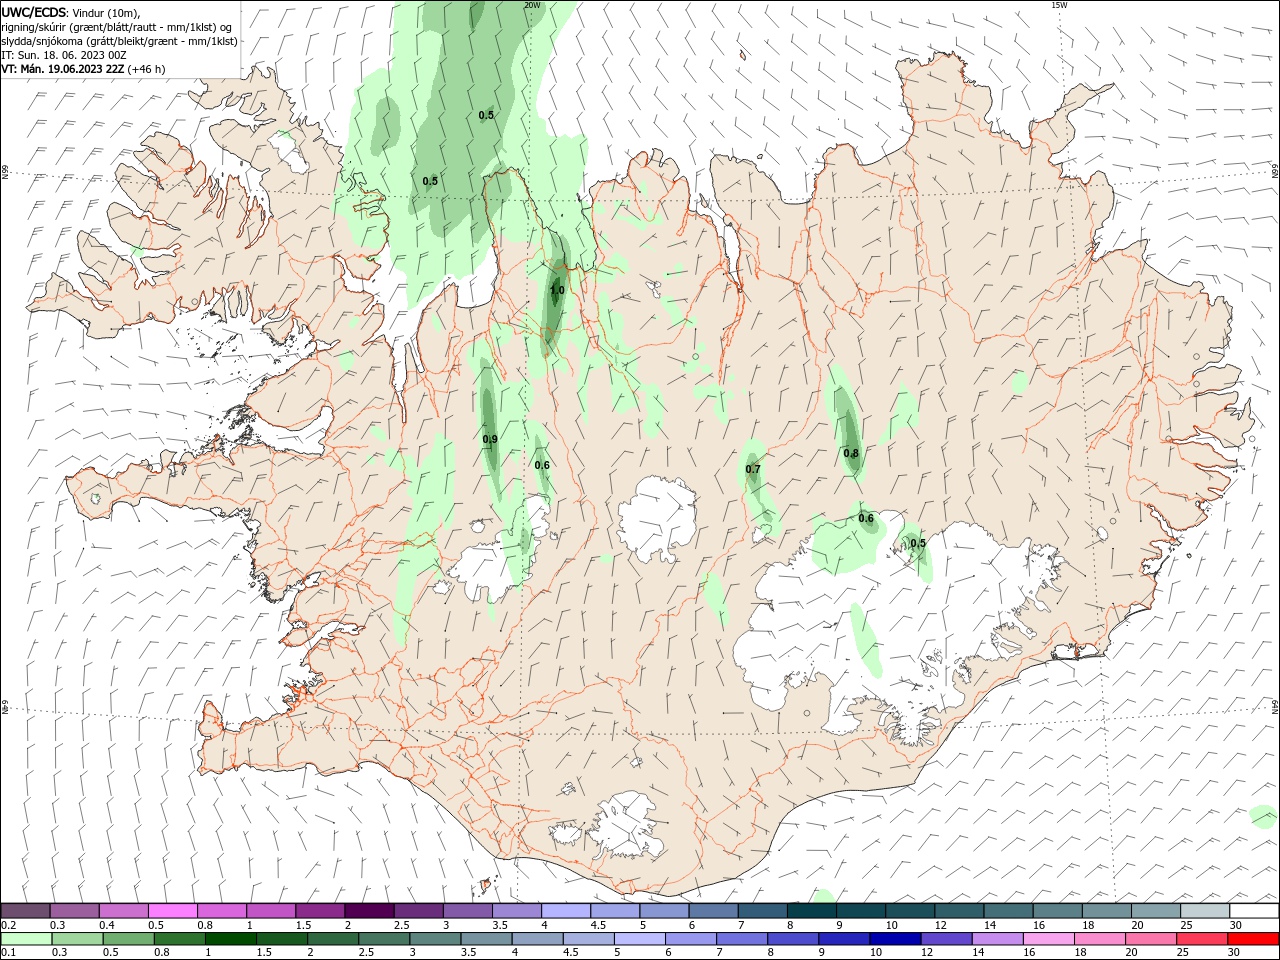Click the UWC/ECDS title text

point(34,12)
